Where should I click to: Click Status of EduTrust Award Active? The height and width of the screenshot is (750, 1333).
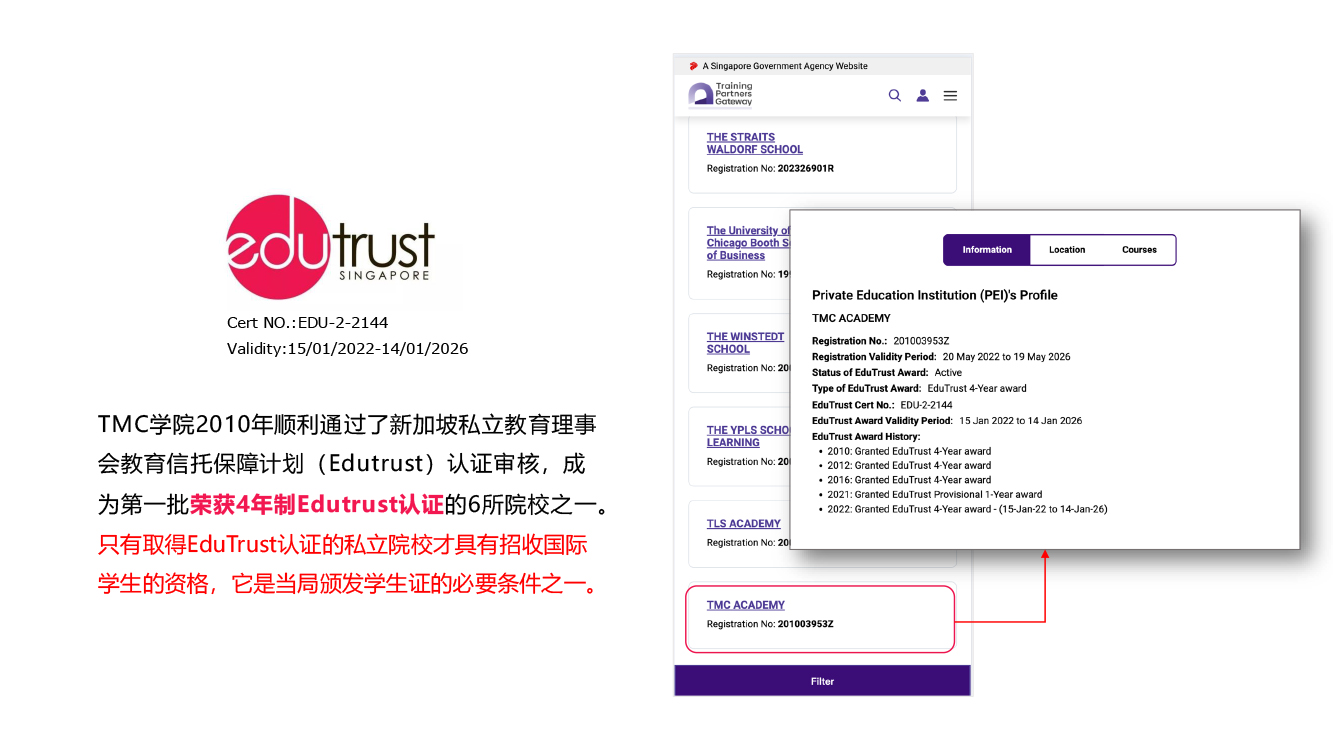pyautogui.click(x=887, y=373)
